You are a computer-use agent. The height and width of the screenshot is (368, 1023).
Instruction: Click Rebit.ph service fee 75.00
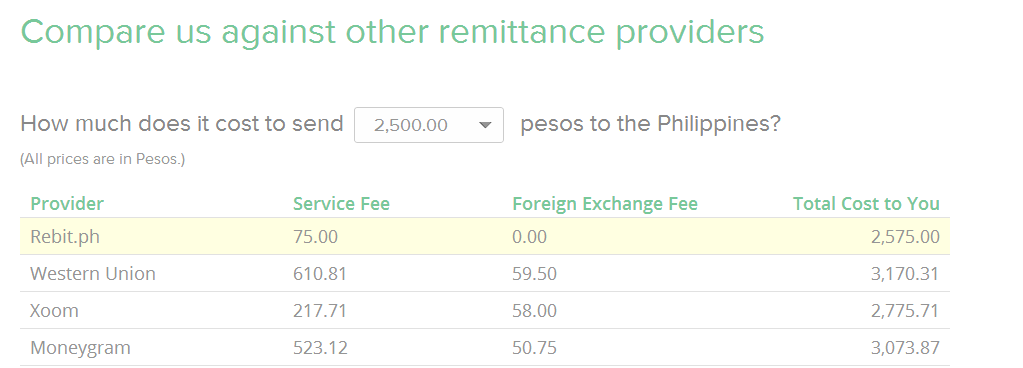(316, 236)
